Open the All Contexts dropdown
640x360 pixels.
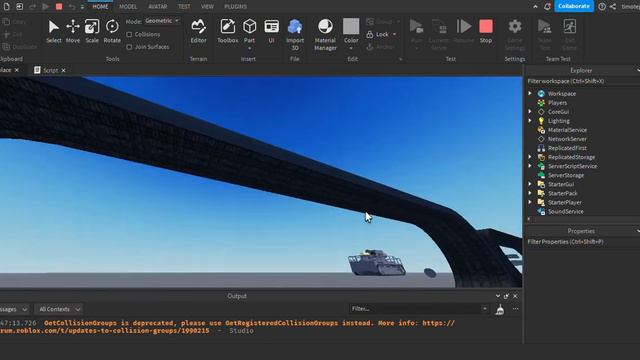(59, 309)
